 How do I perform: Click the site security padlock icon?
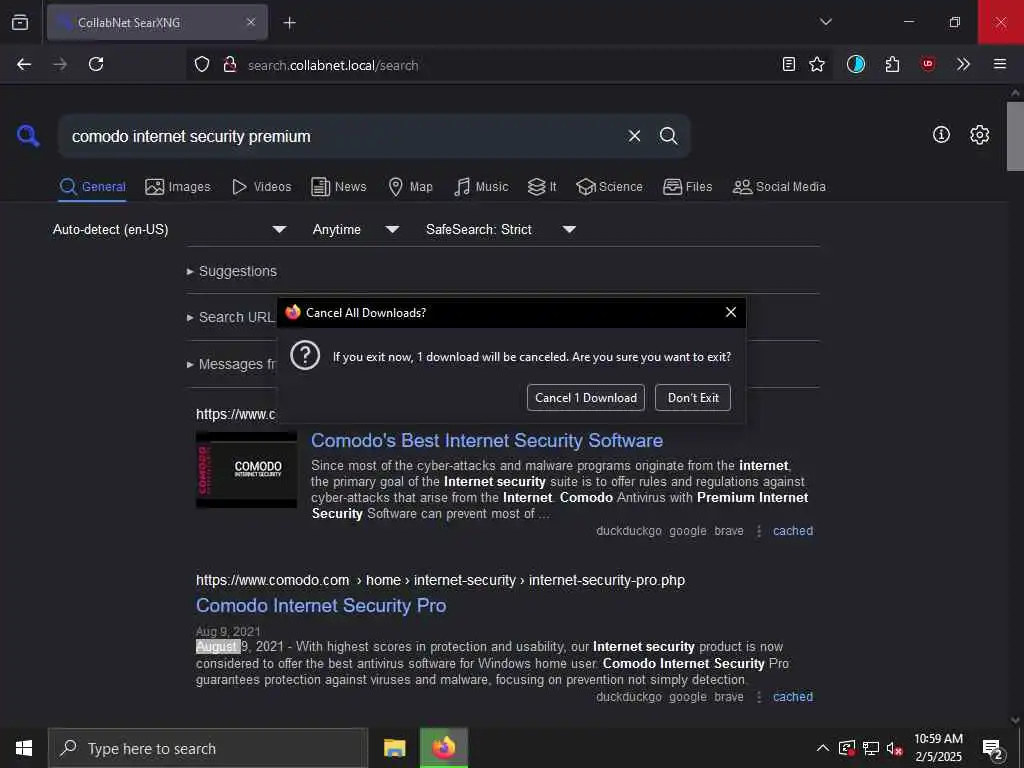coord(230,65)
